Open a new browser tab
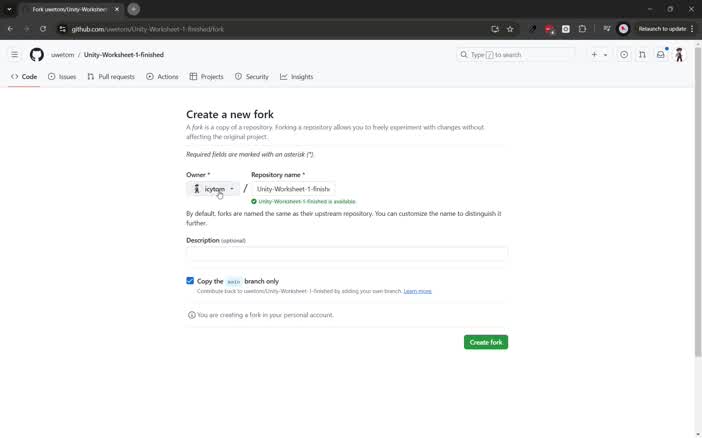The height and width of the screenshot is (438, 702). coord(133,9)
